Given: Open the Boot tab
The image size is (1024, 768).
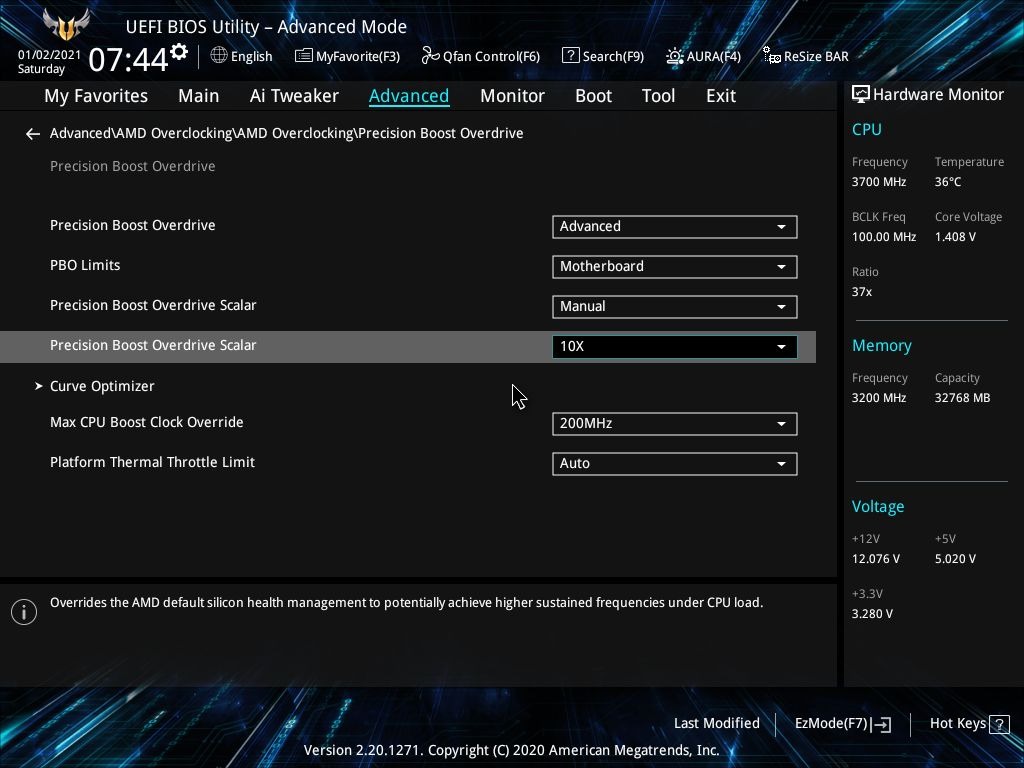Looking at the screenshot, I should click(x=593, y=96).
